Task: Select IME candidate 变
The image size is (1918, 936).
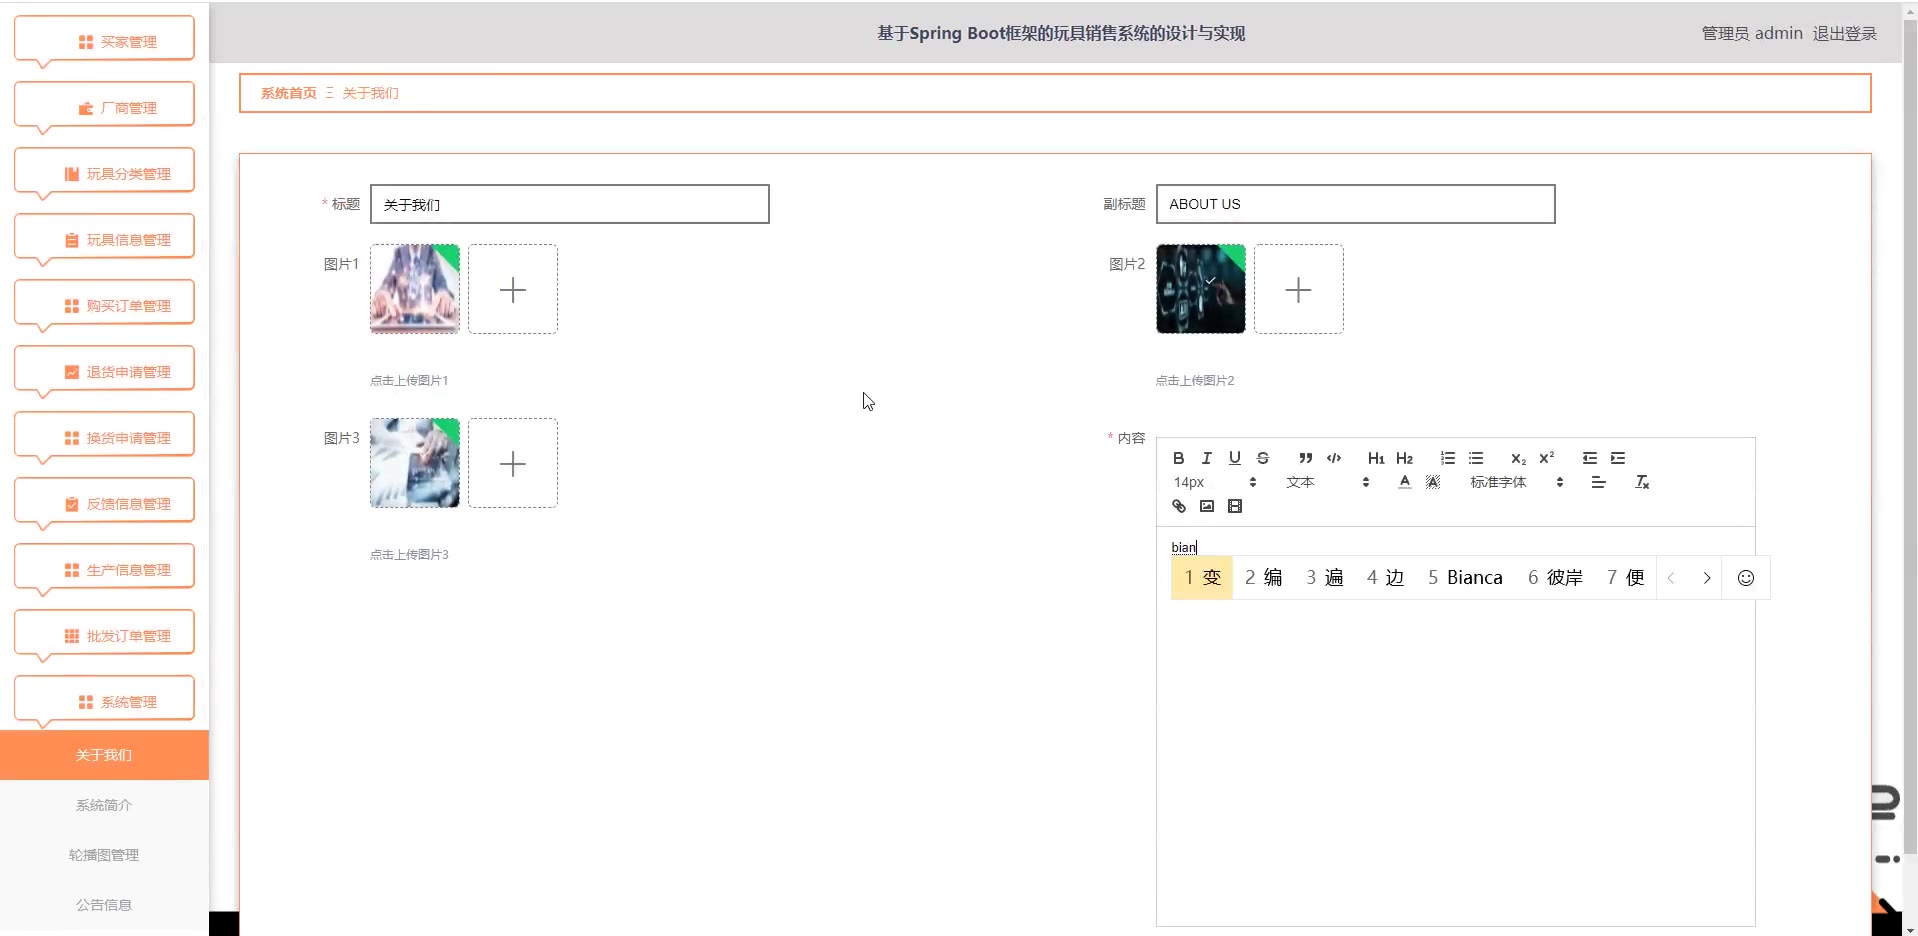Action: pos(1202,578)
